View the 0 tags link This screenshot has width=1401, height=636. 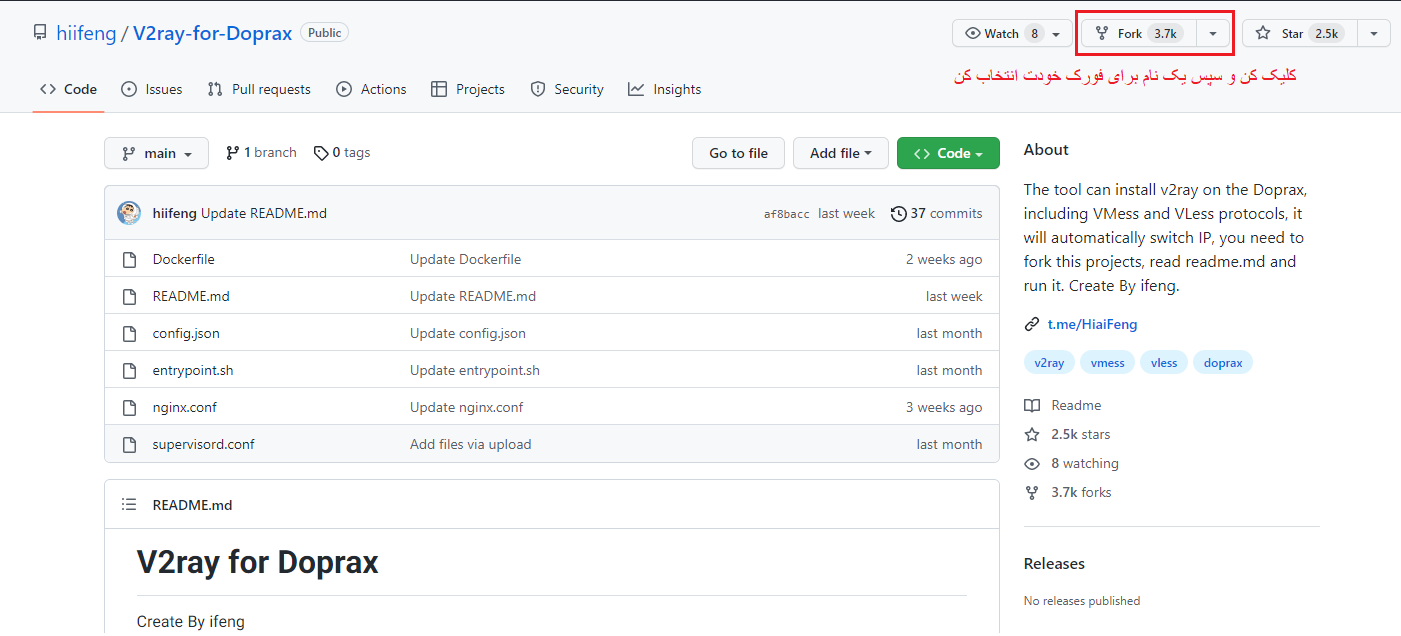pyautogui.click(x=342, y=152)
